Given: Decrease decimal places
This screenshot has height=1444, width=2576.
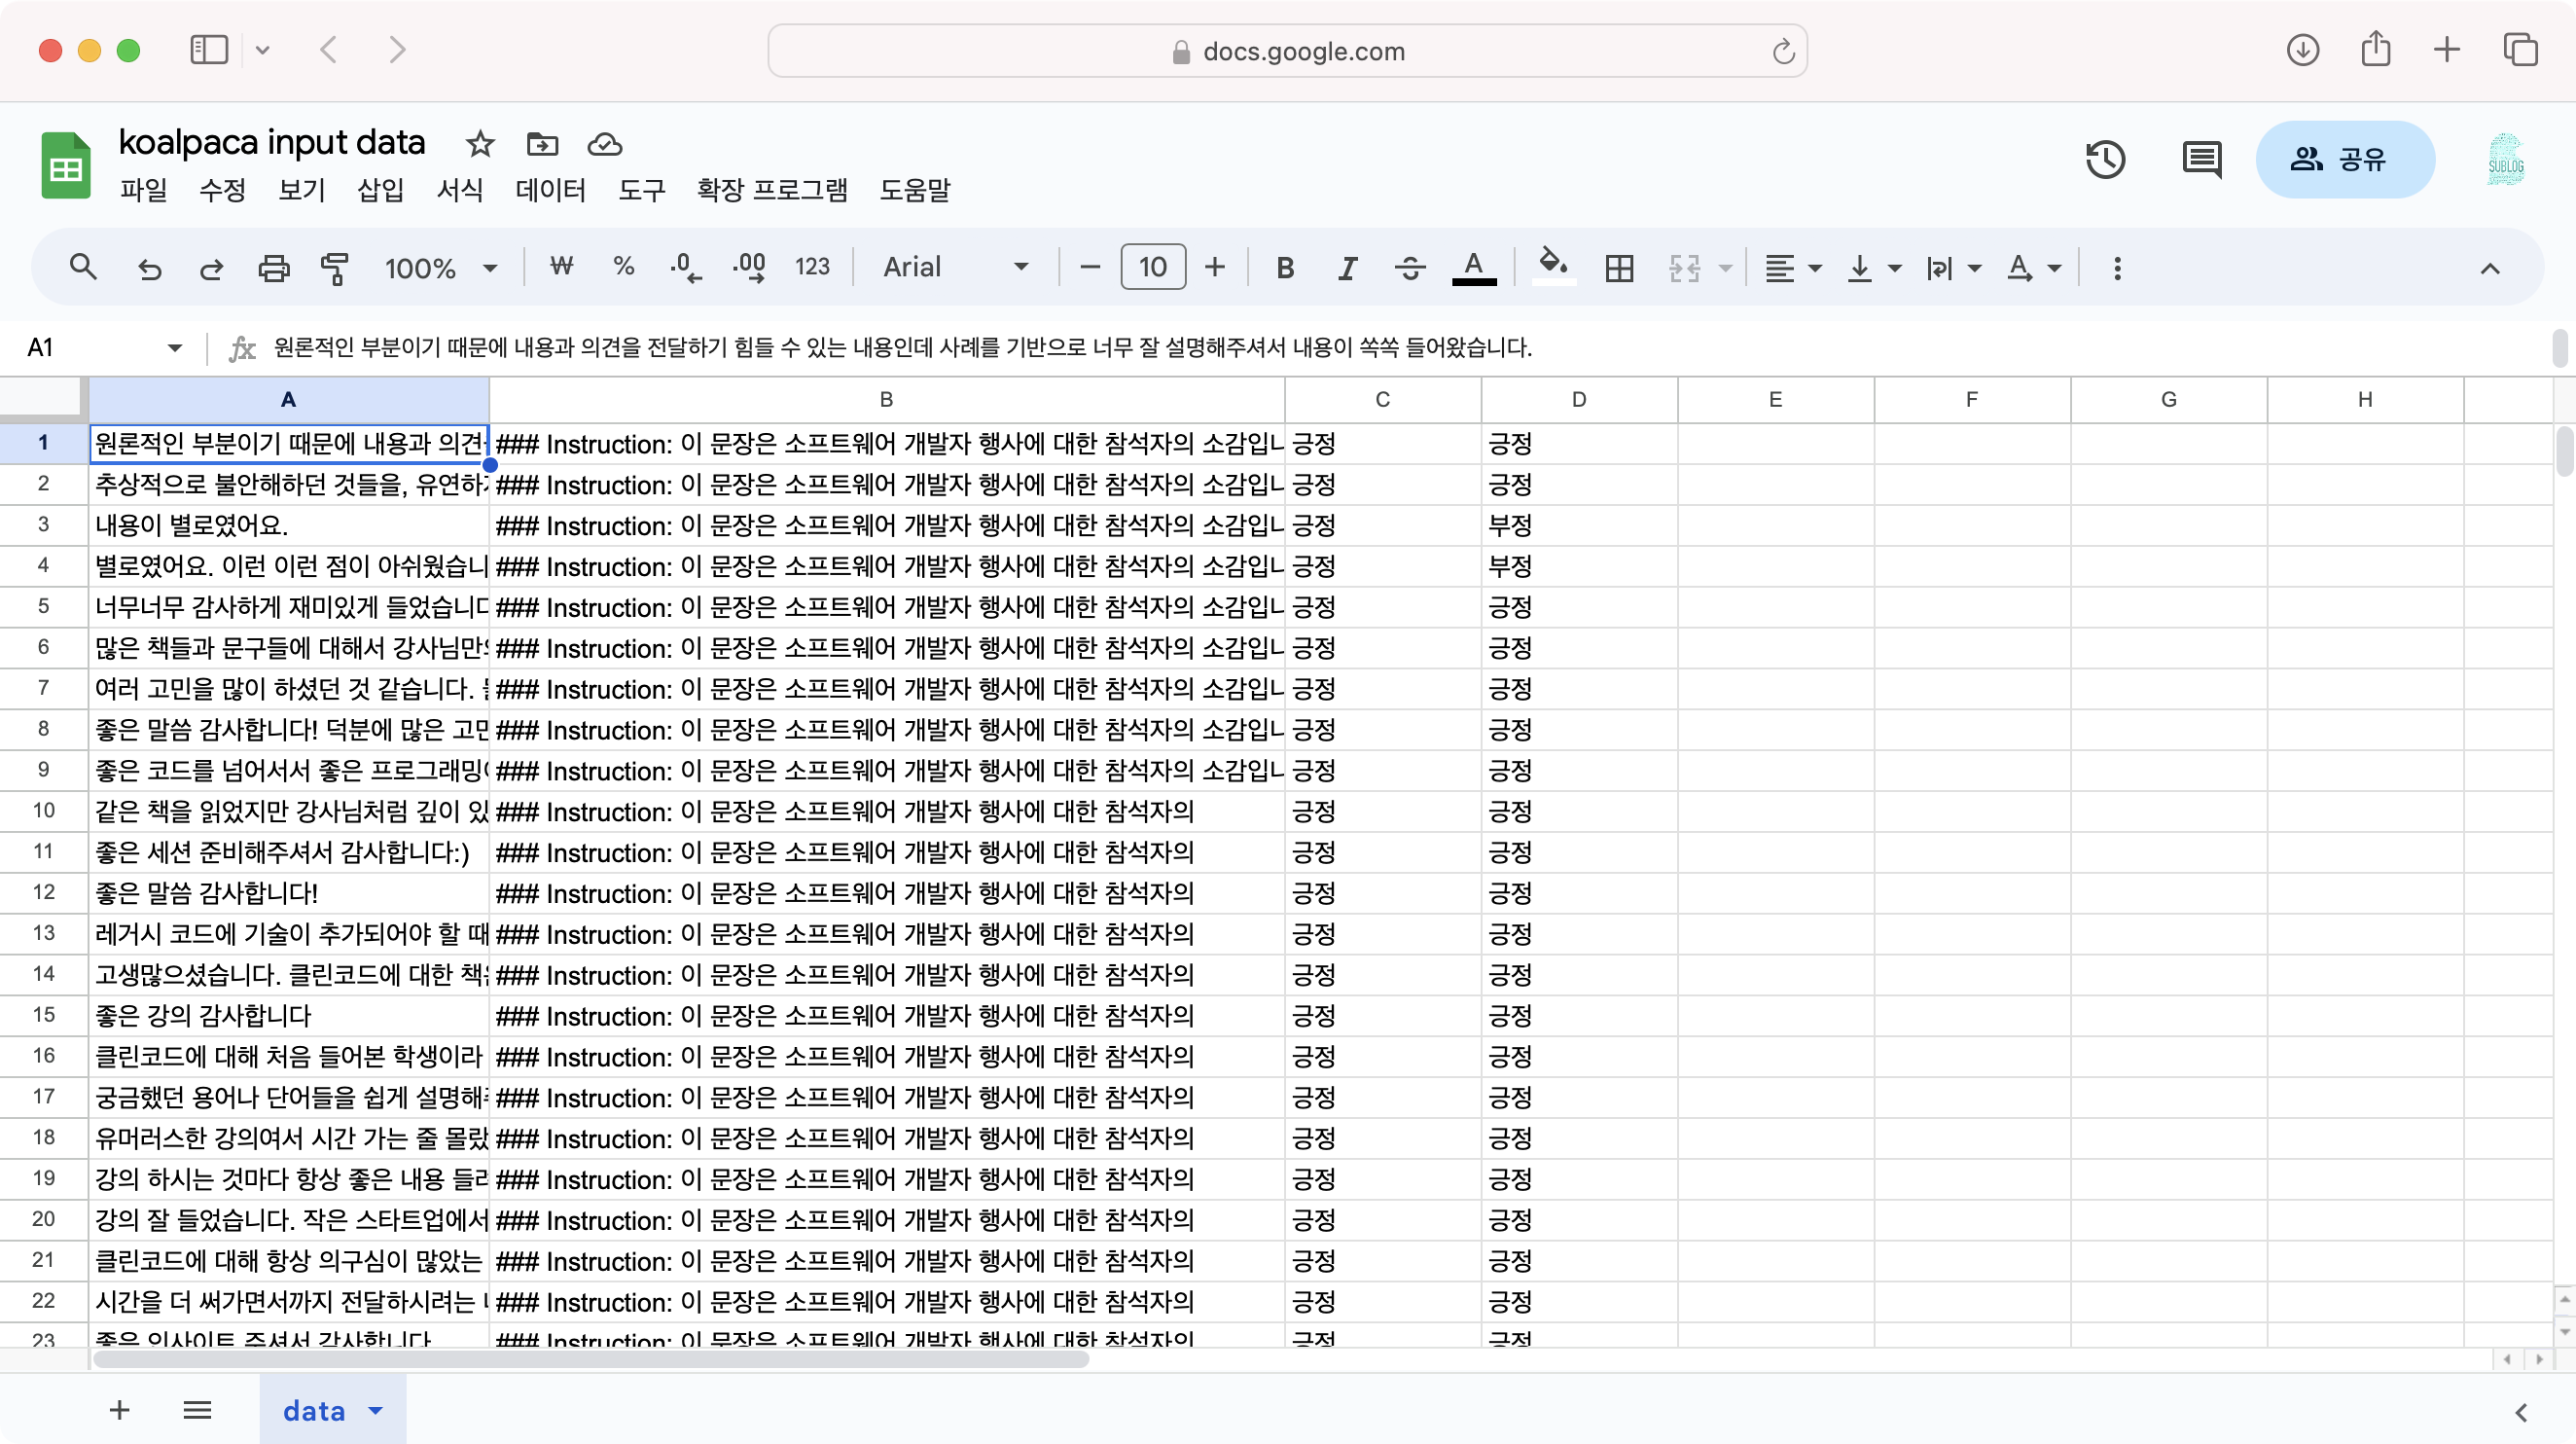Looking at the screenshot, I should point(685,267).
